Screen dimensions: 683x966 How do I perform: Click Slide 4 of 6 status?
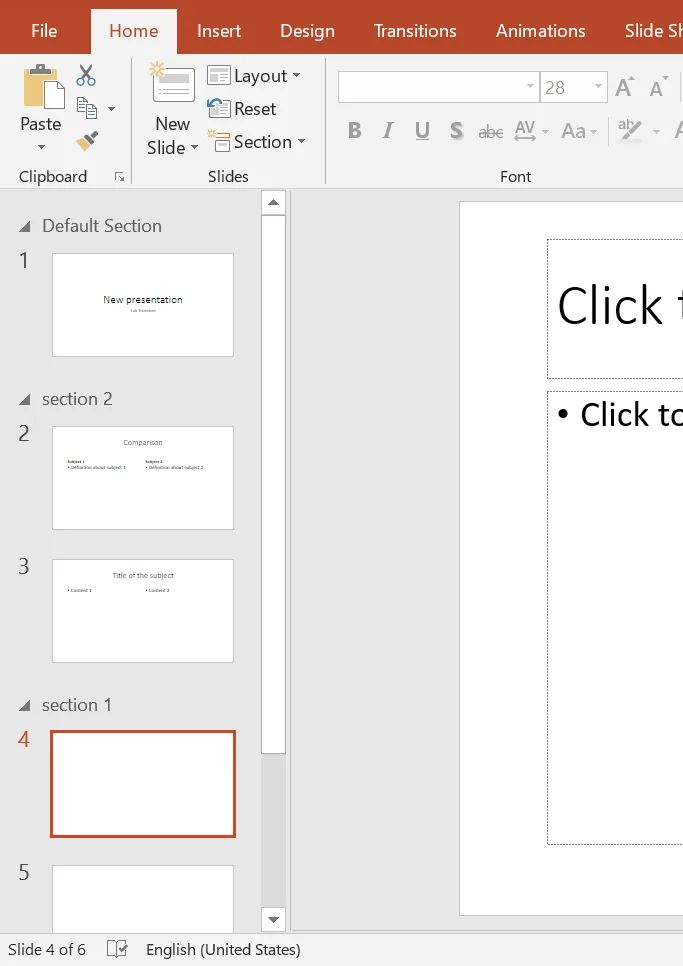[x=47, y=949]
